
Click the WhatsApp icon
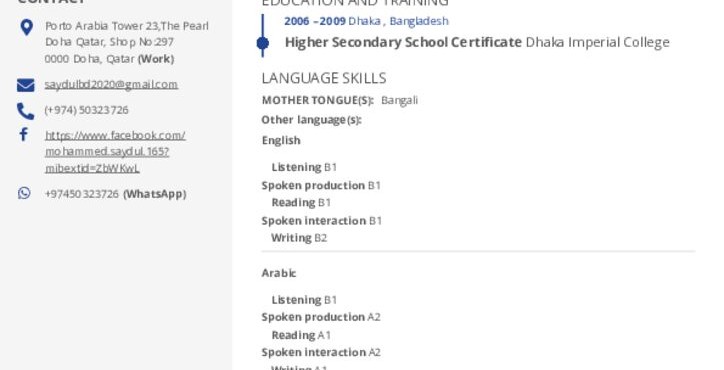click(x=24, y=193)
